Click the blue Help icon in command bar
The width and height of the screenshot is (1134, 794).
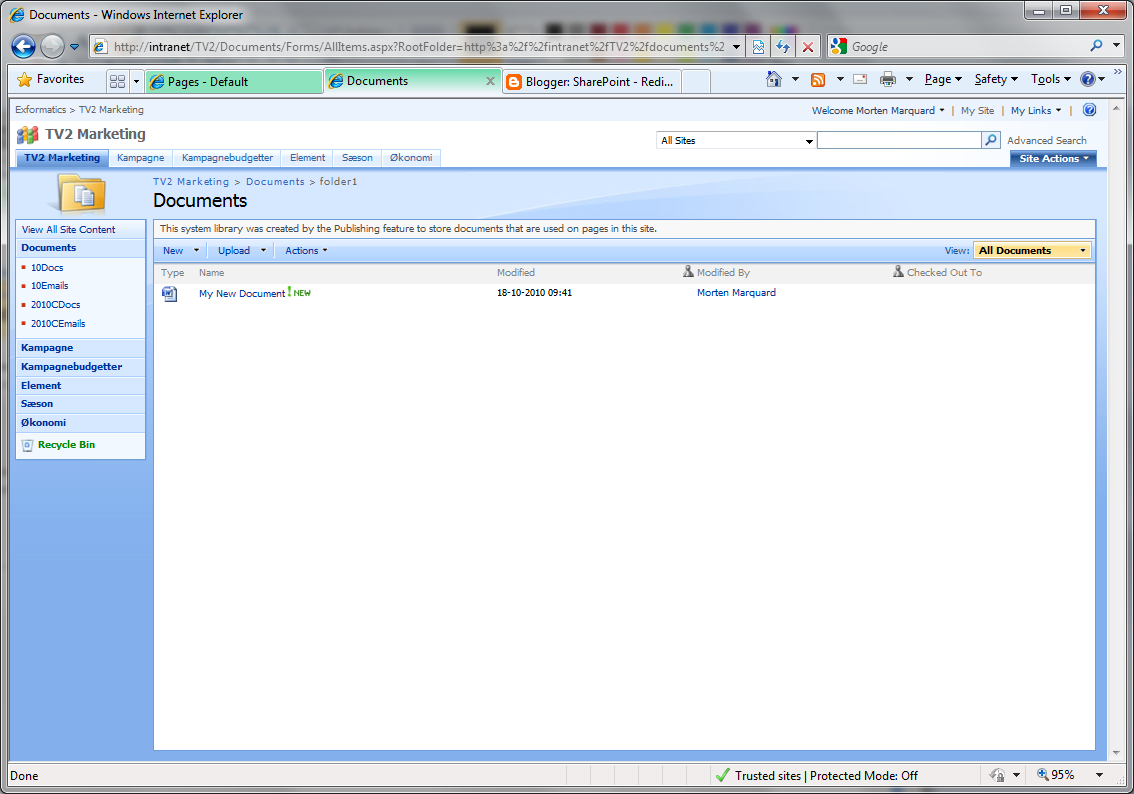tap(1088, 80)
